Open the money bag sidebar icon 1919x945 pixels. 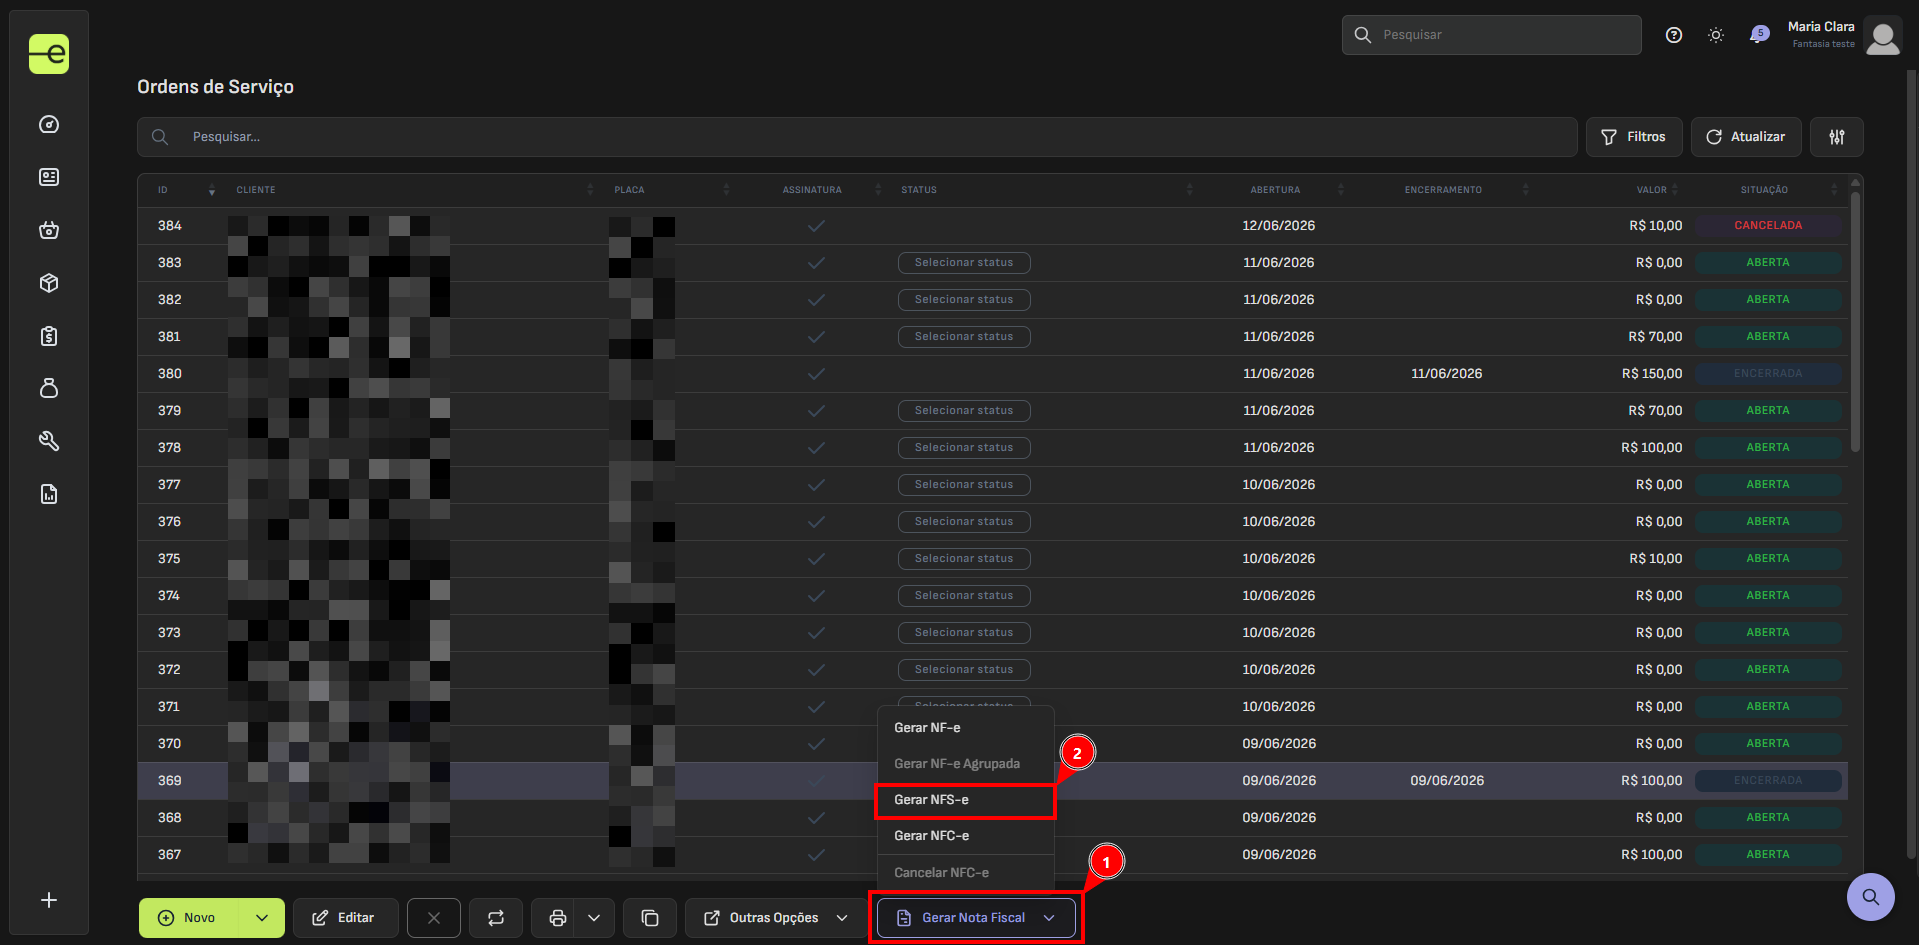coord(49,388)
